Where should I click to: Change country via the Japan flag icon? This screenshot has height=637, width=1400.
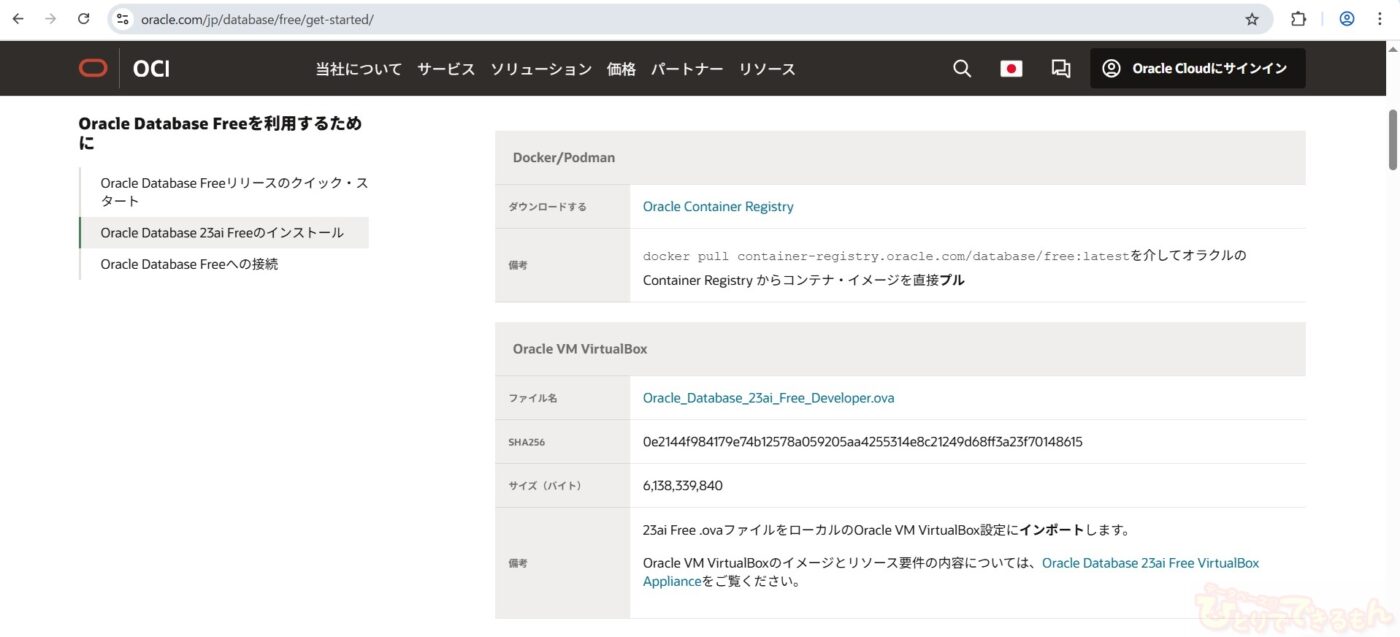tap(1011, 69)
